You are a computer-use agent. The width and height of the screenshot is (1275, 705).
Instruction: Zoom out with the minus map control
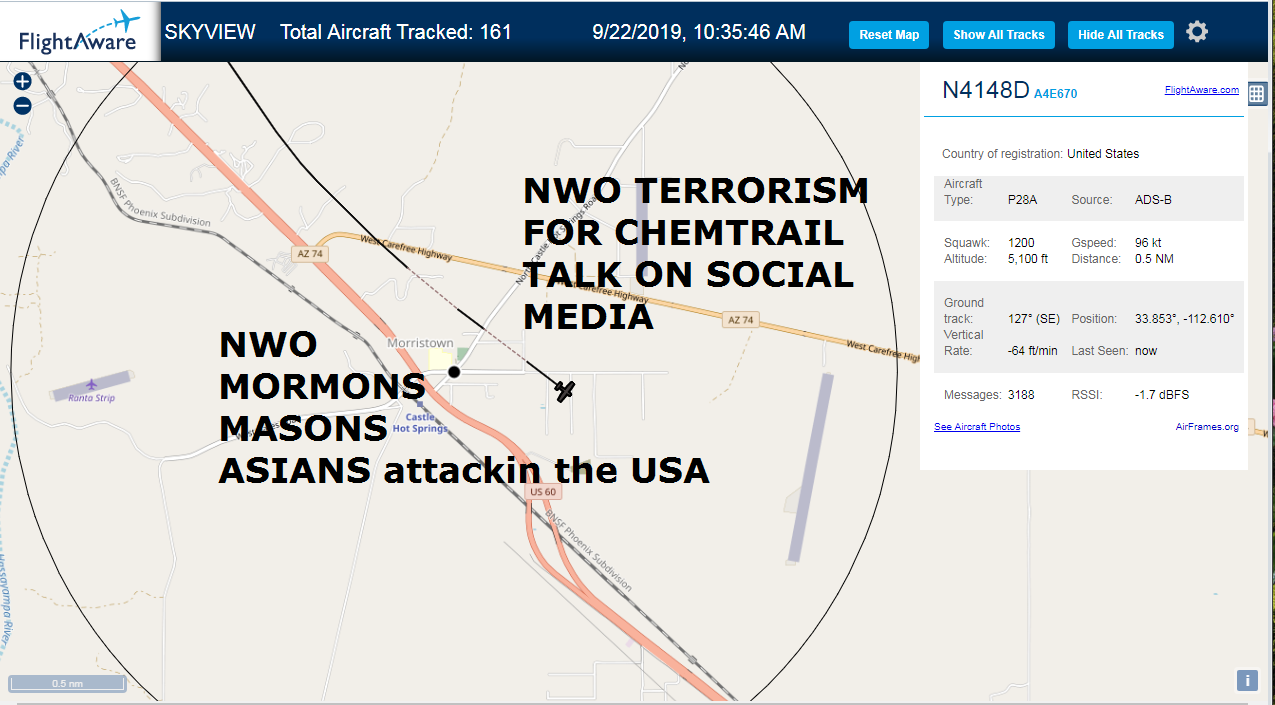(22, 106)
